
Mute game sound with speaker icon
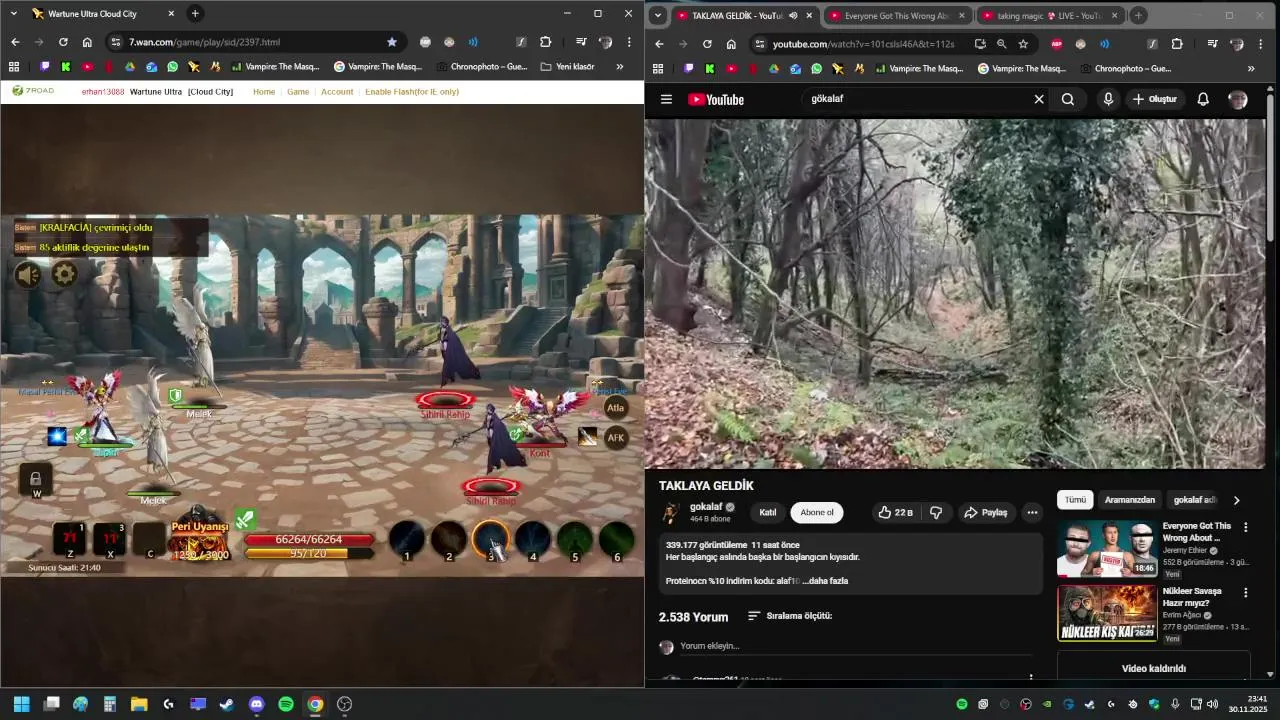point(28,274)
